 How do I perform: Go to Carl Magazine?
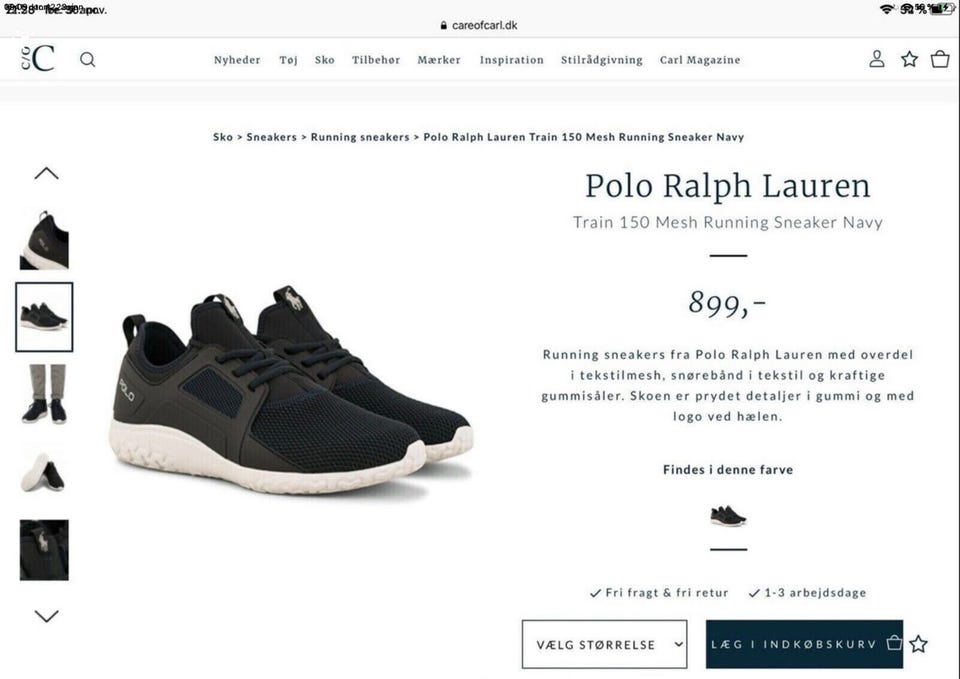click(700, 60)
